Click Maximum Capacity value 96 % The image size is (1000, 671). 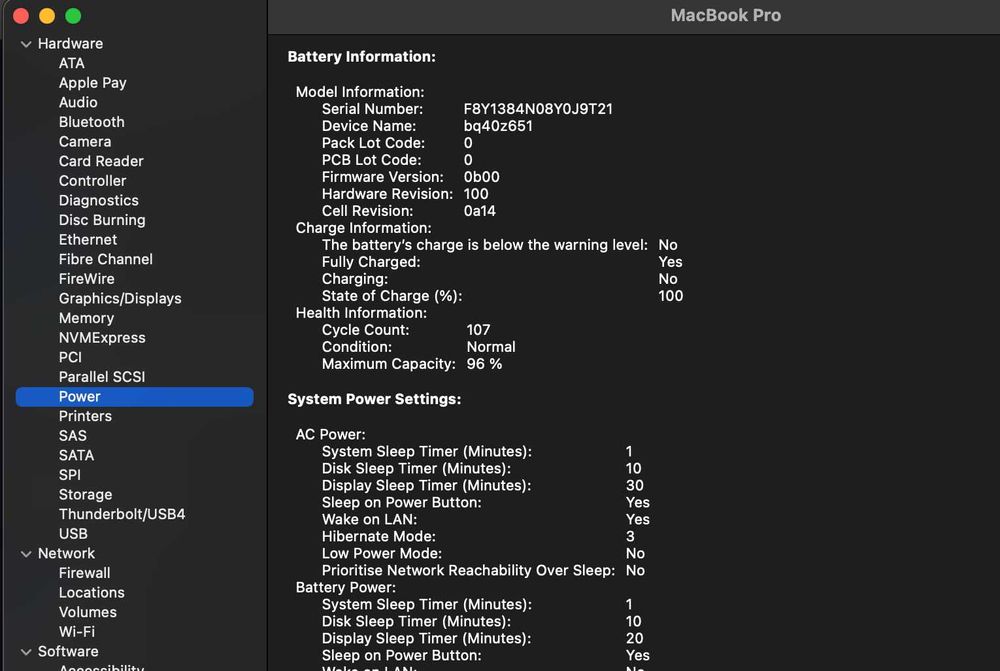pos(484,364)
